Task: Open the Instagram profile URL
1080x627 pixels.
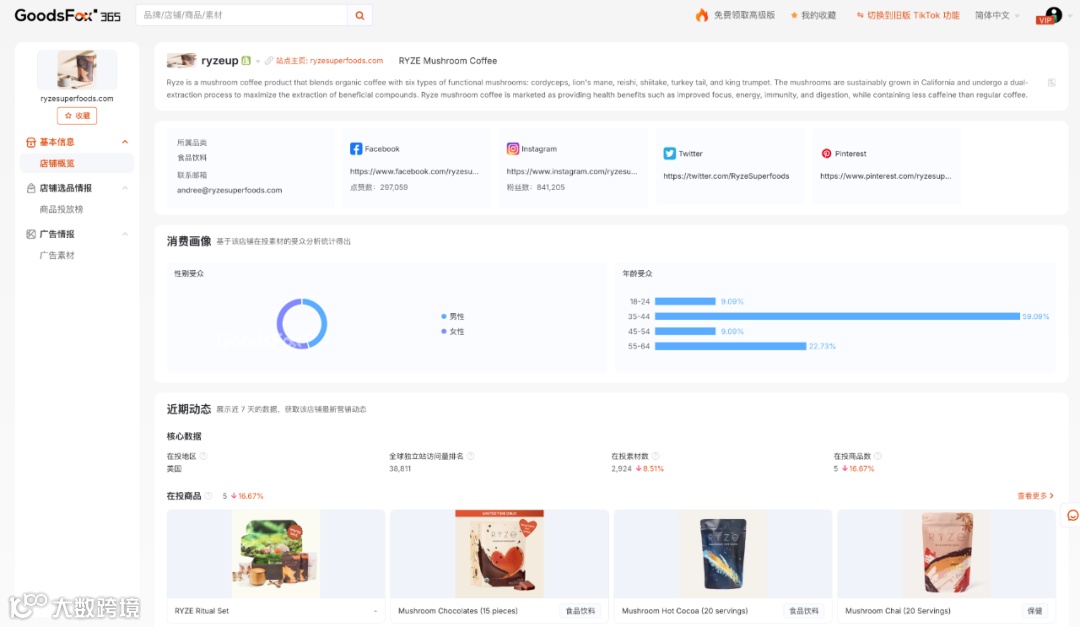Action: pyautogui.click(x=572, y=171)
